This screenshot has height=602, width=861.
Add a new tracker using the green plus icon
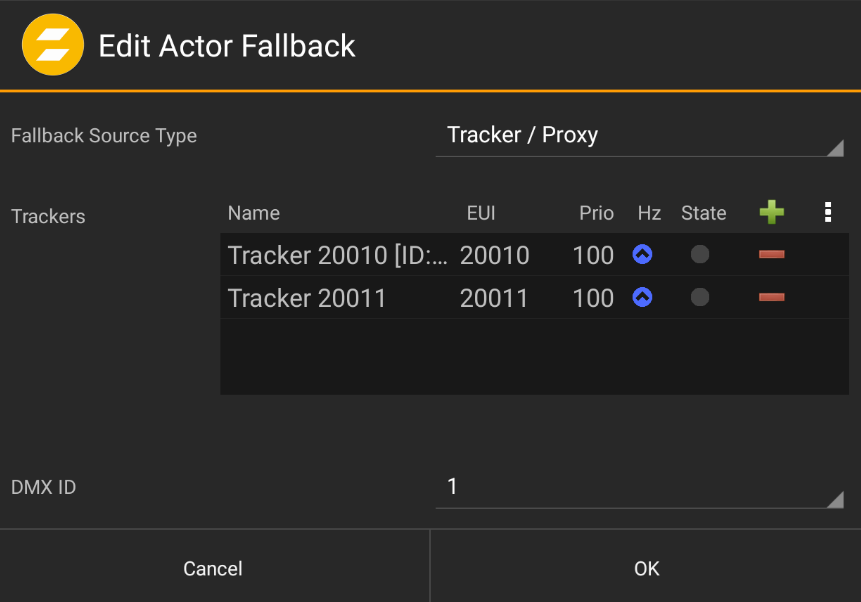click(771, 212)
